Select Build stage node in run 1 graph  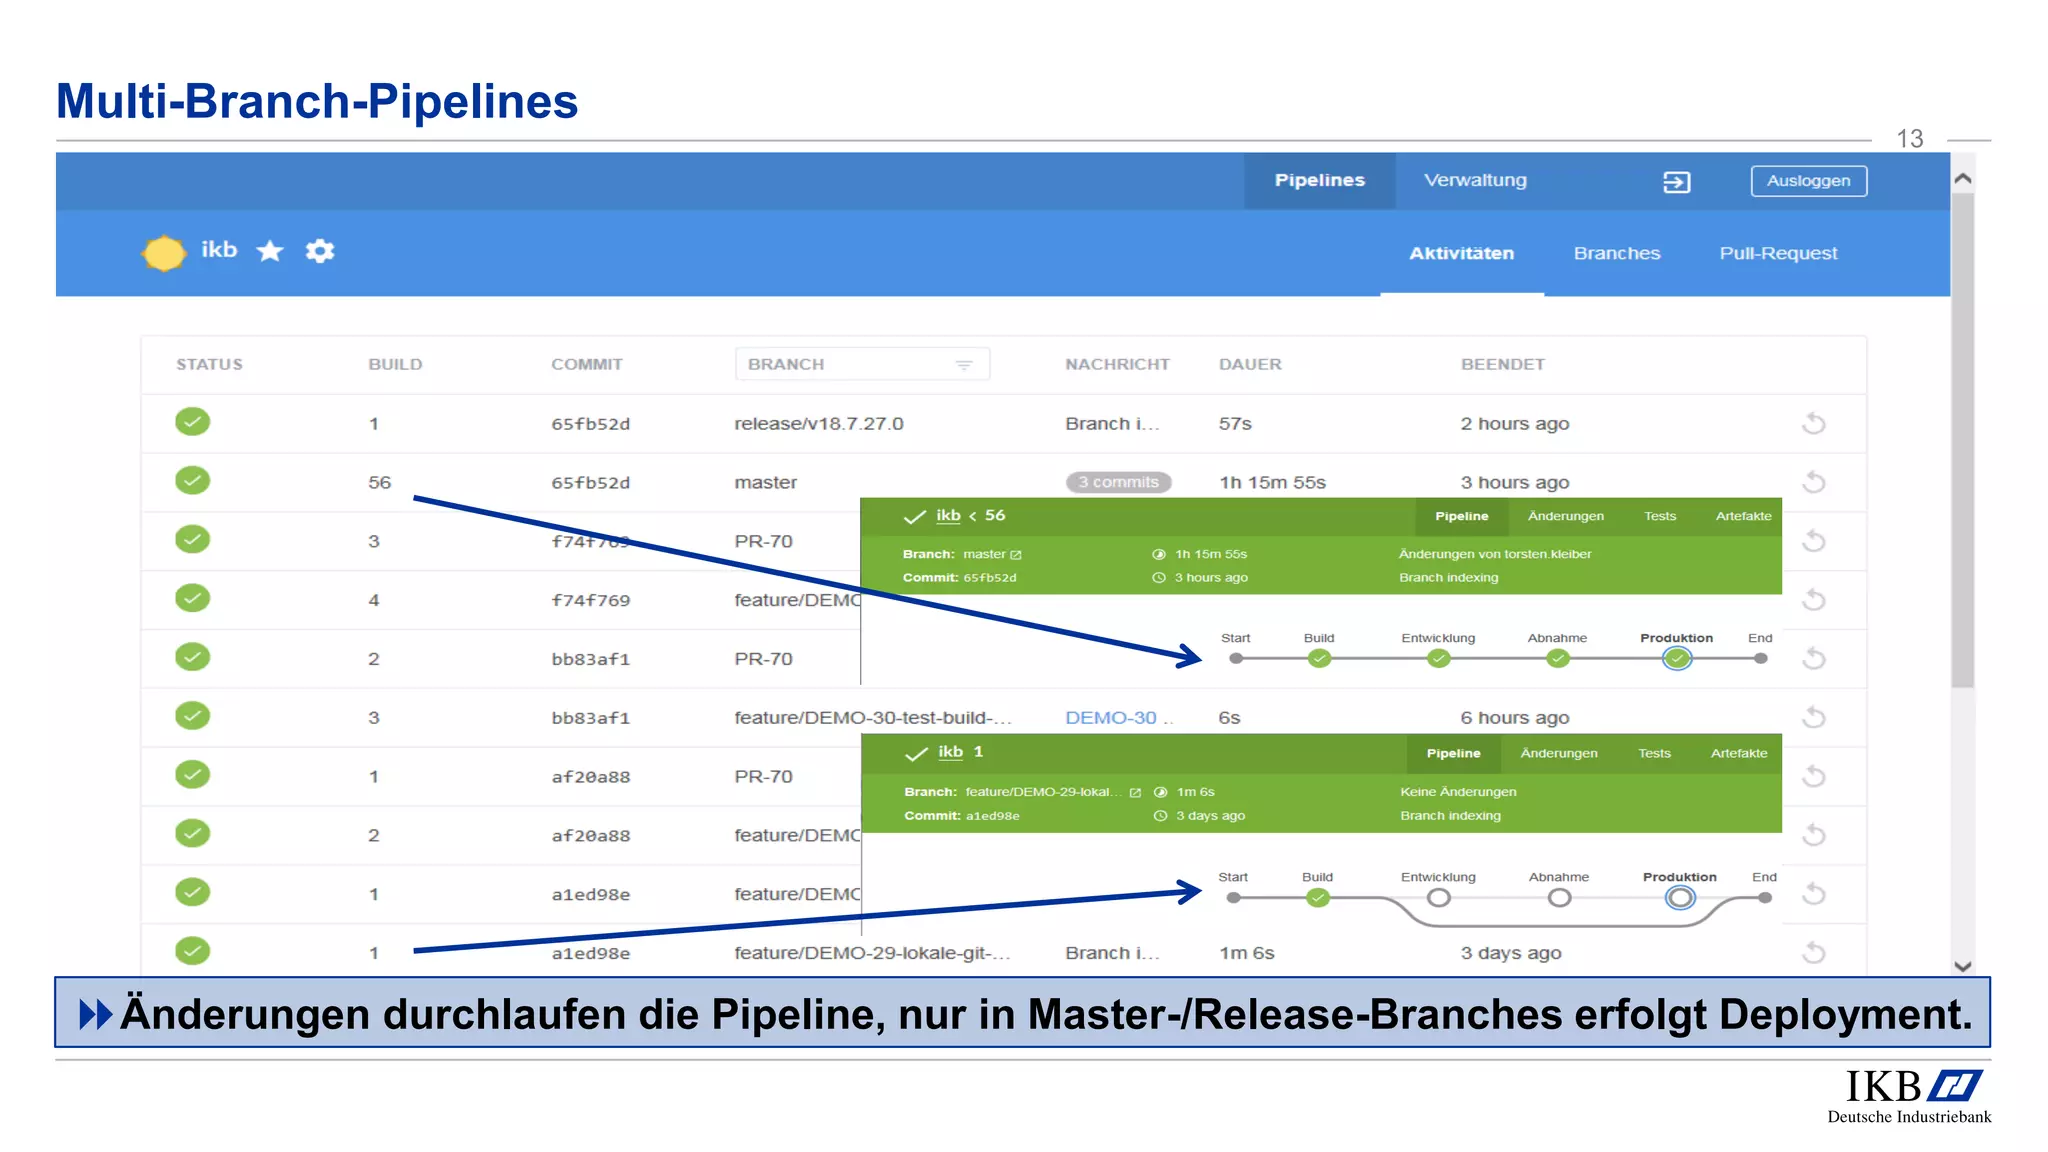(x=1318, y=898)
